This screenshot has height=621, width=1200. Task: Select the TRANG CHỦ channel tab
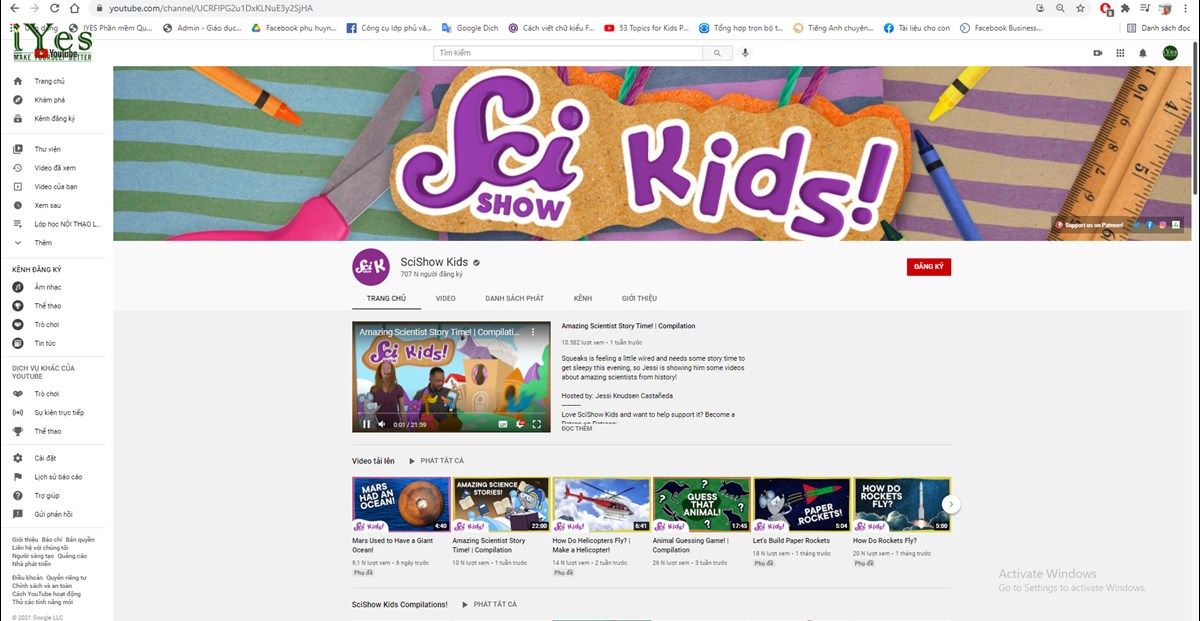[x=386, y=298]
